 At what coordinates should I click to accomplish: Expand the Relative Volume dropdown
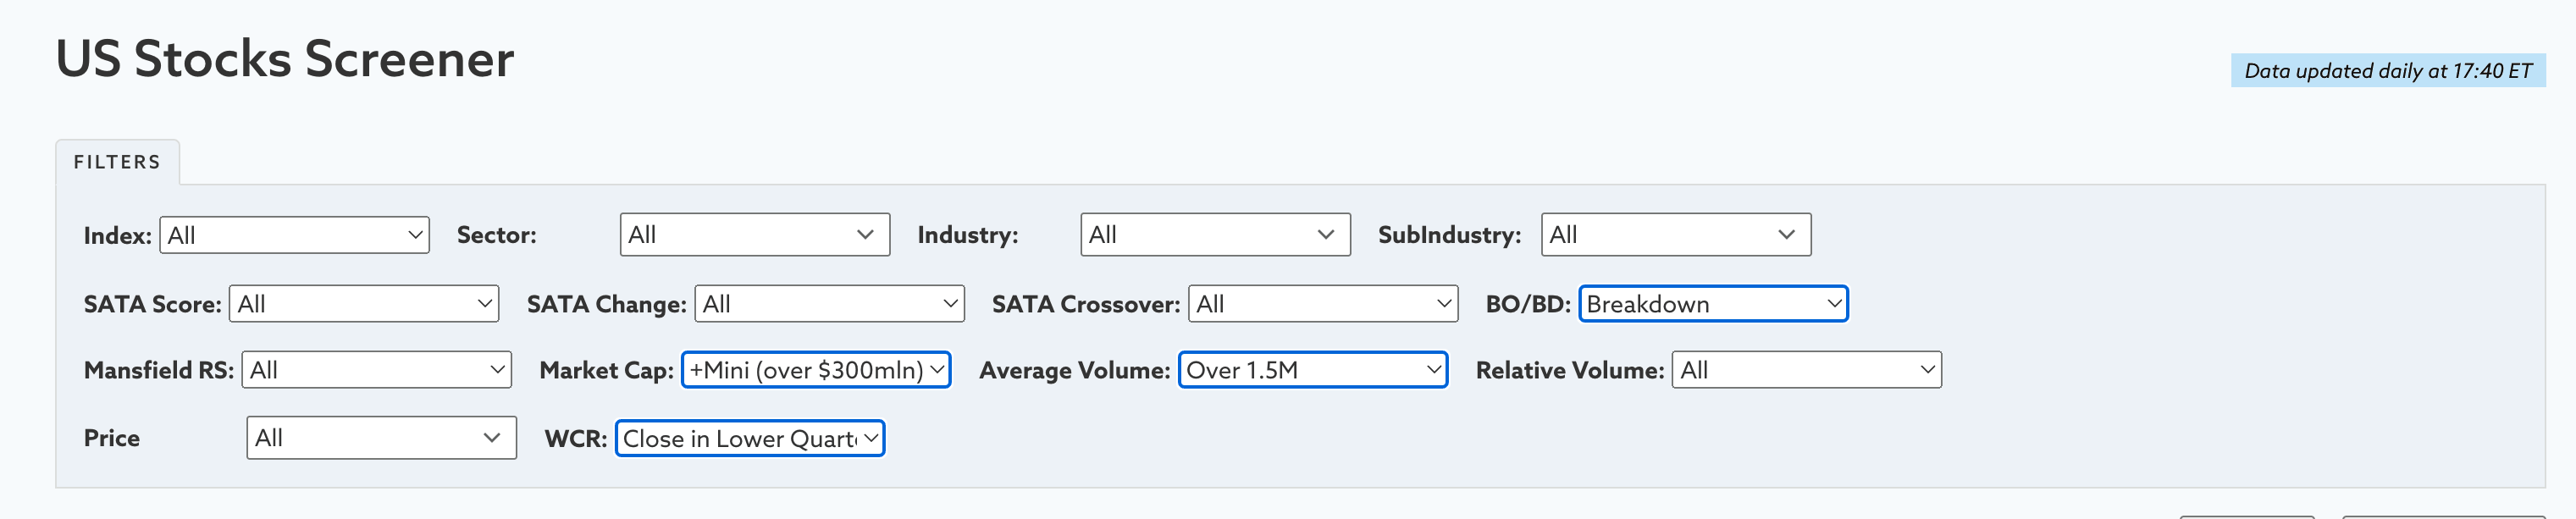(1806, 370)
